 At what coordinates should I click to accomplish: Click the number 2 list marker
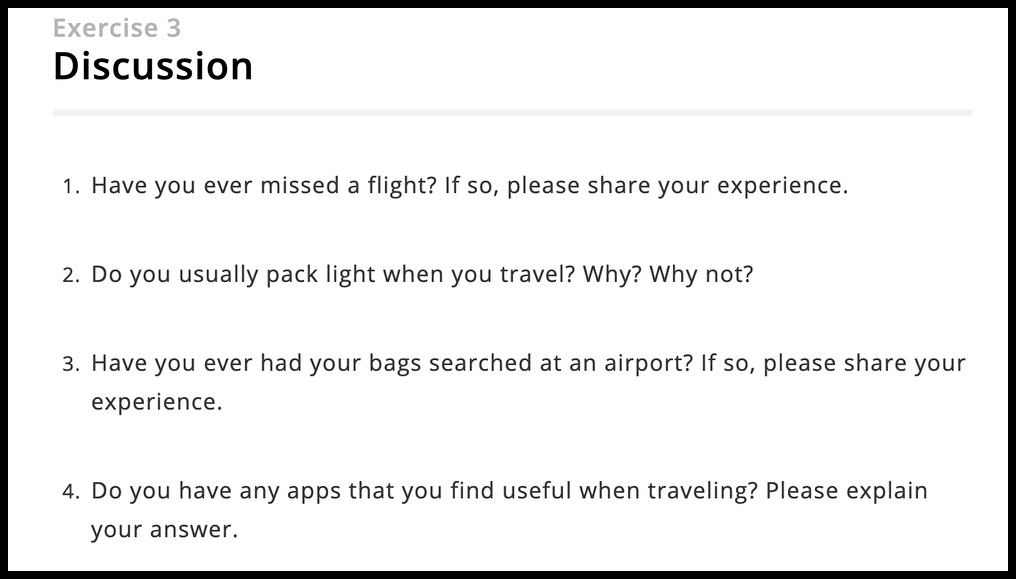coord(71,276)
